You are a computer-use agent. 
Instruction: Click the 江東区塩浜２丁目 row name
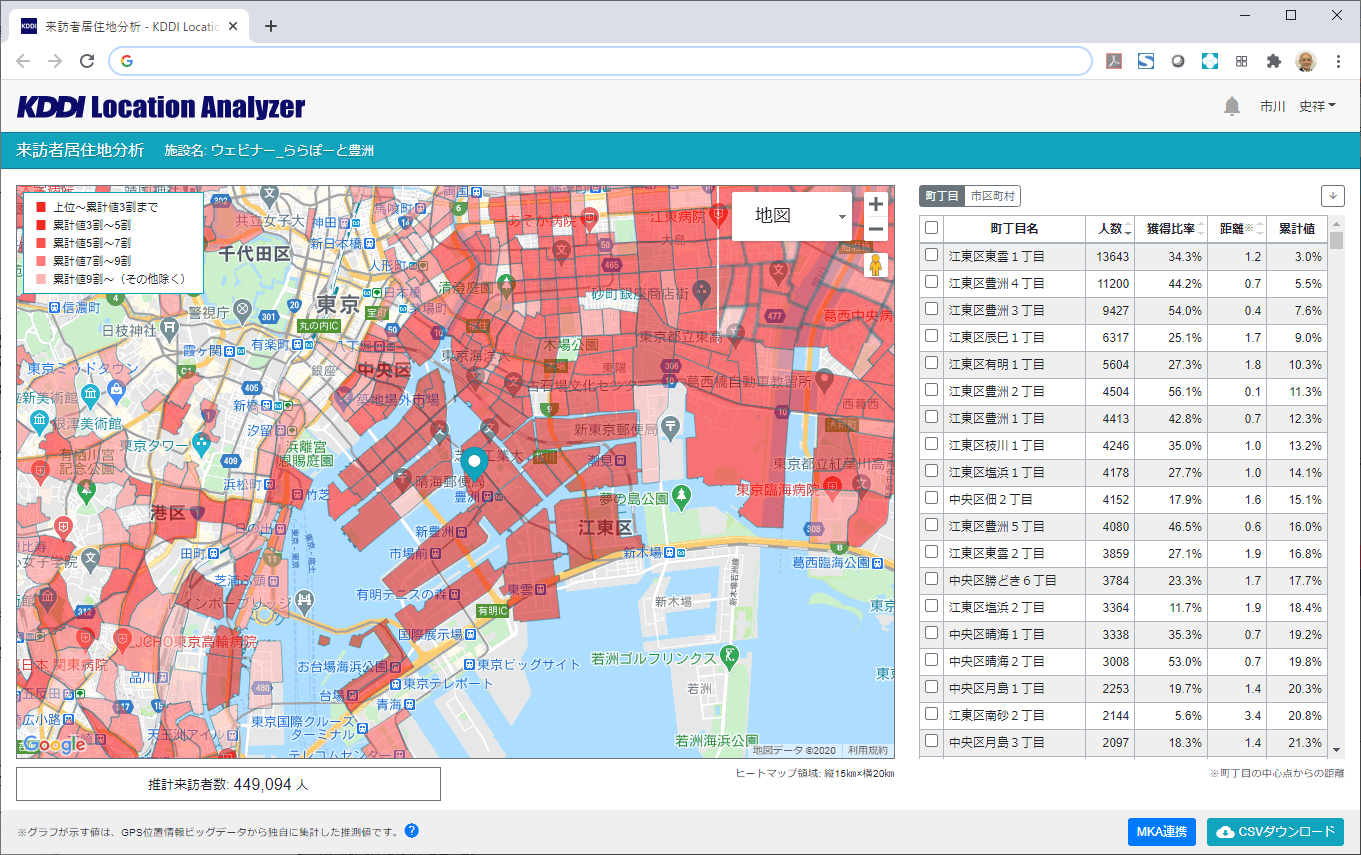[996, 607]
